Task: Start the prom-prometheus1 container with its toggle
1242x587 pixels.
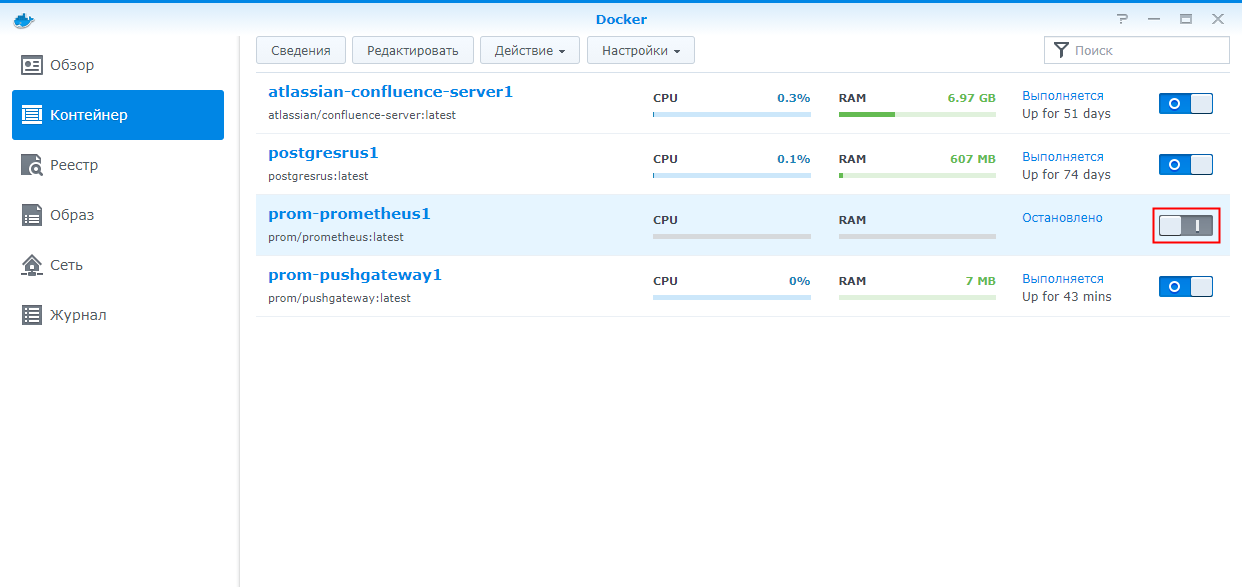Action: (1185, 226)
